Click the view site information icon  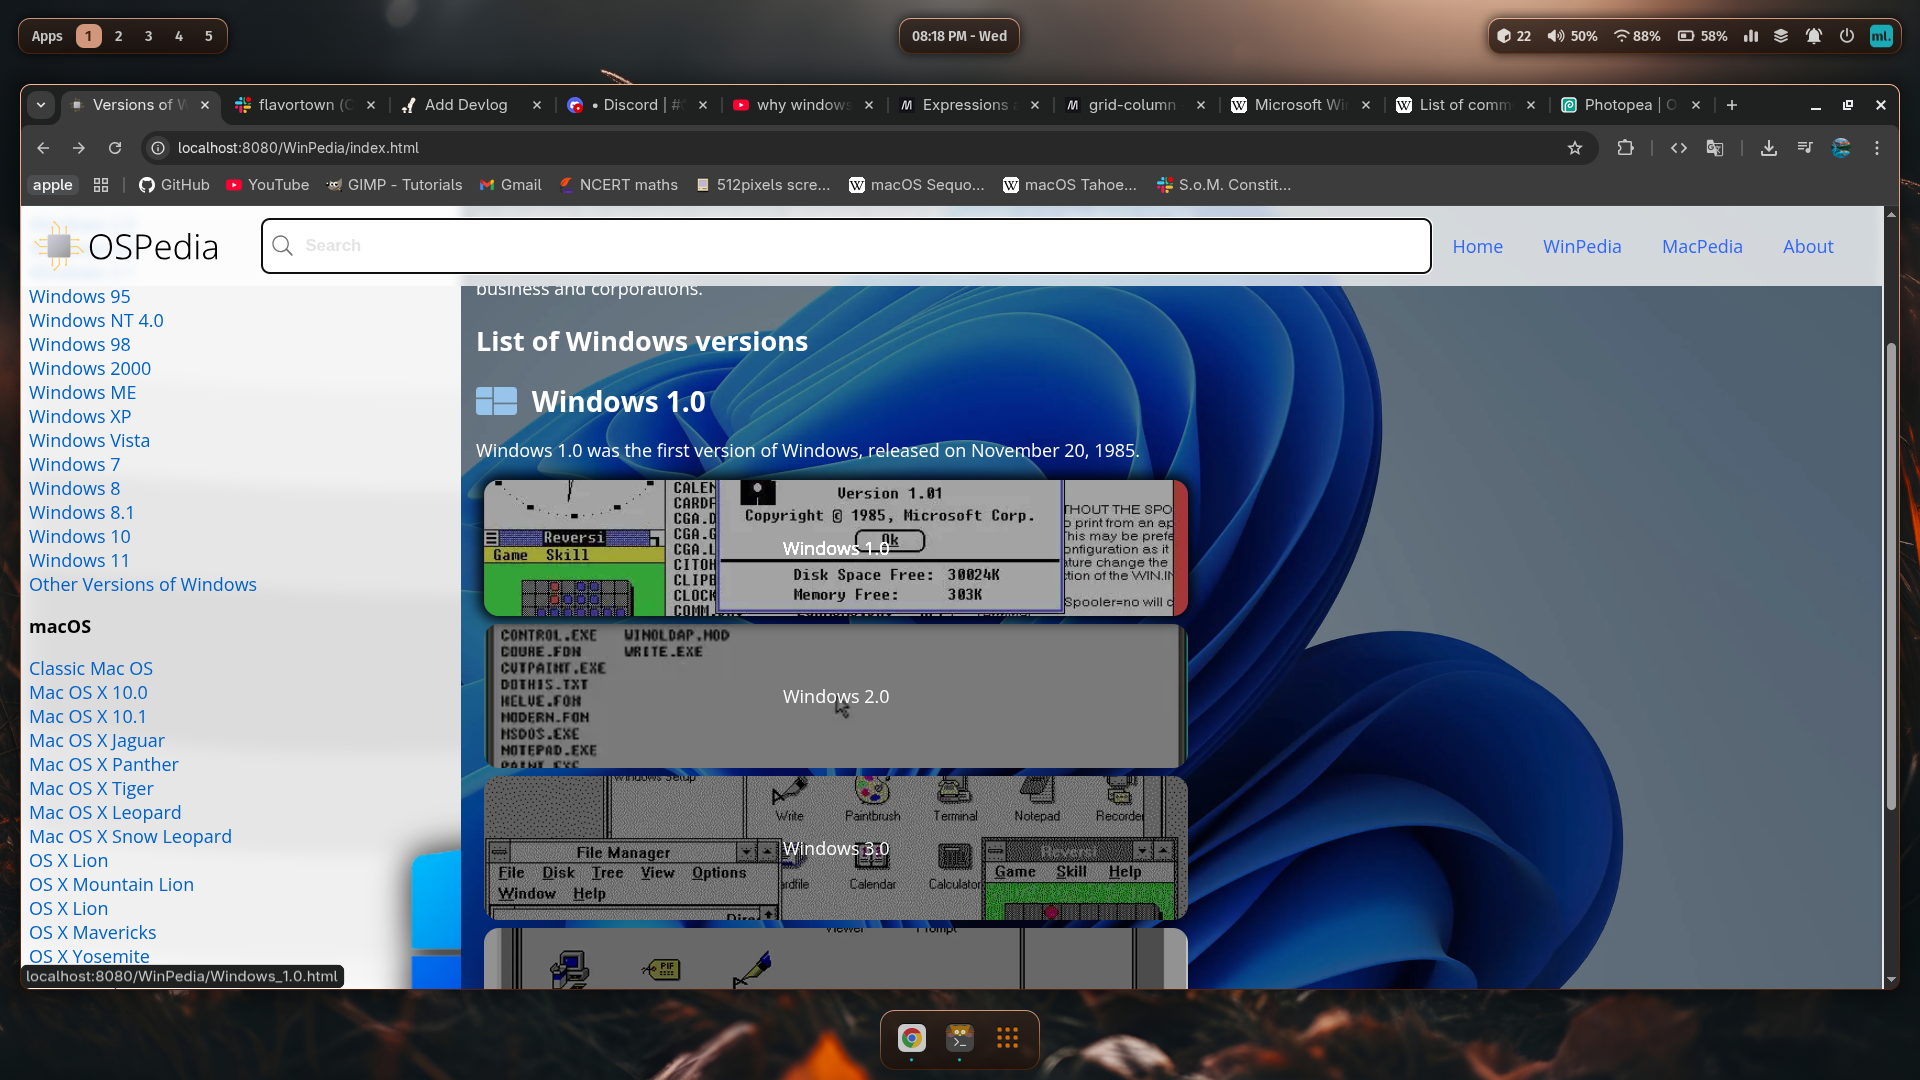(158, 148)
